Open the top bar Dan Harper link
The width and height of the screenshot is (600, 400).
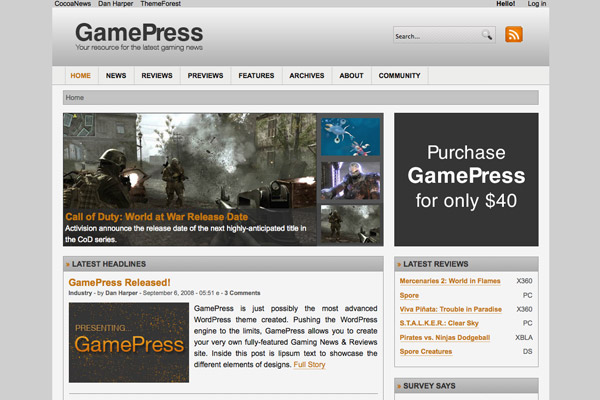click(x=116, y=3)
